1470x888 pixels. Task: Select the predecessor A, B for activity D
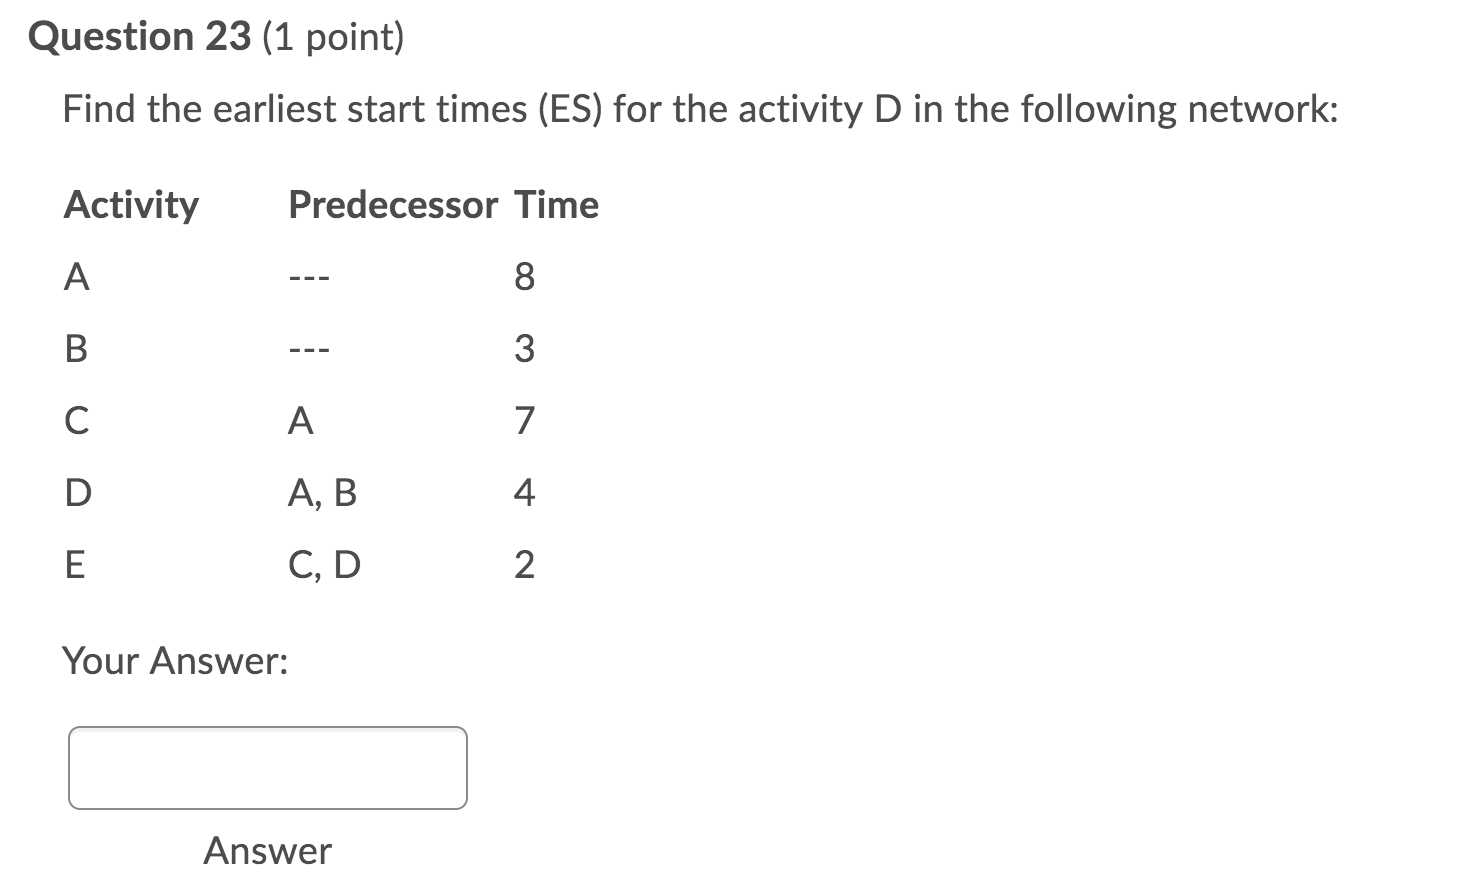[x=322, y=492]
